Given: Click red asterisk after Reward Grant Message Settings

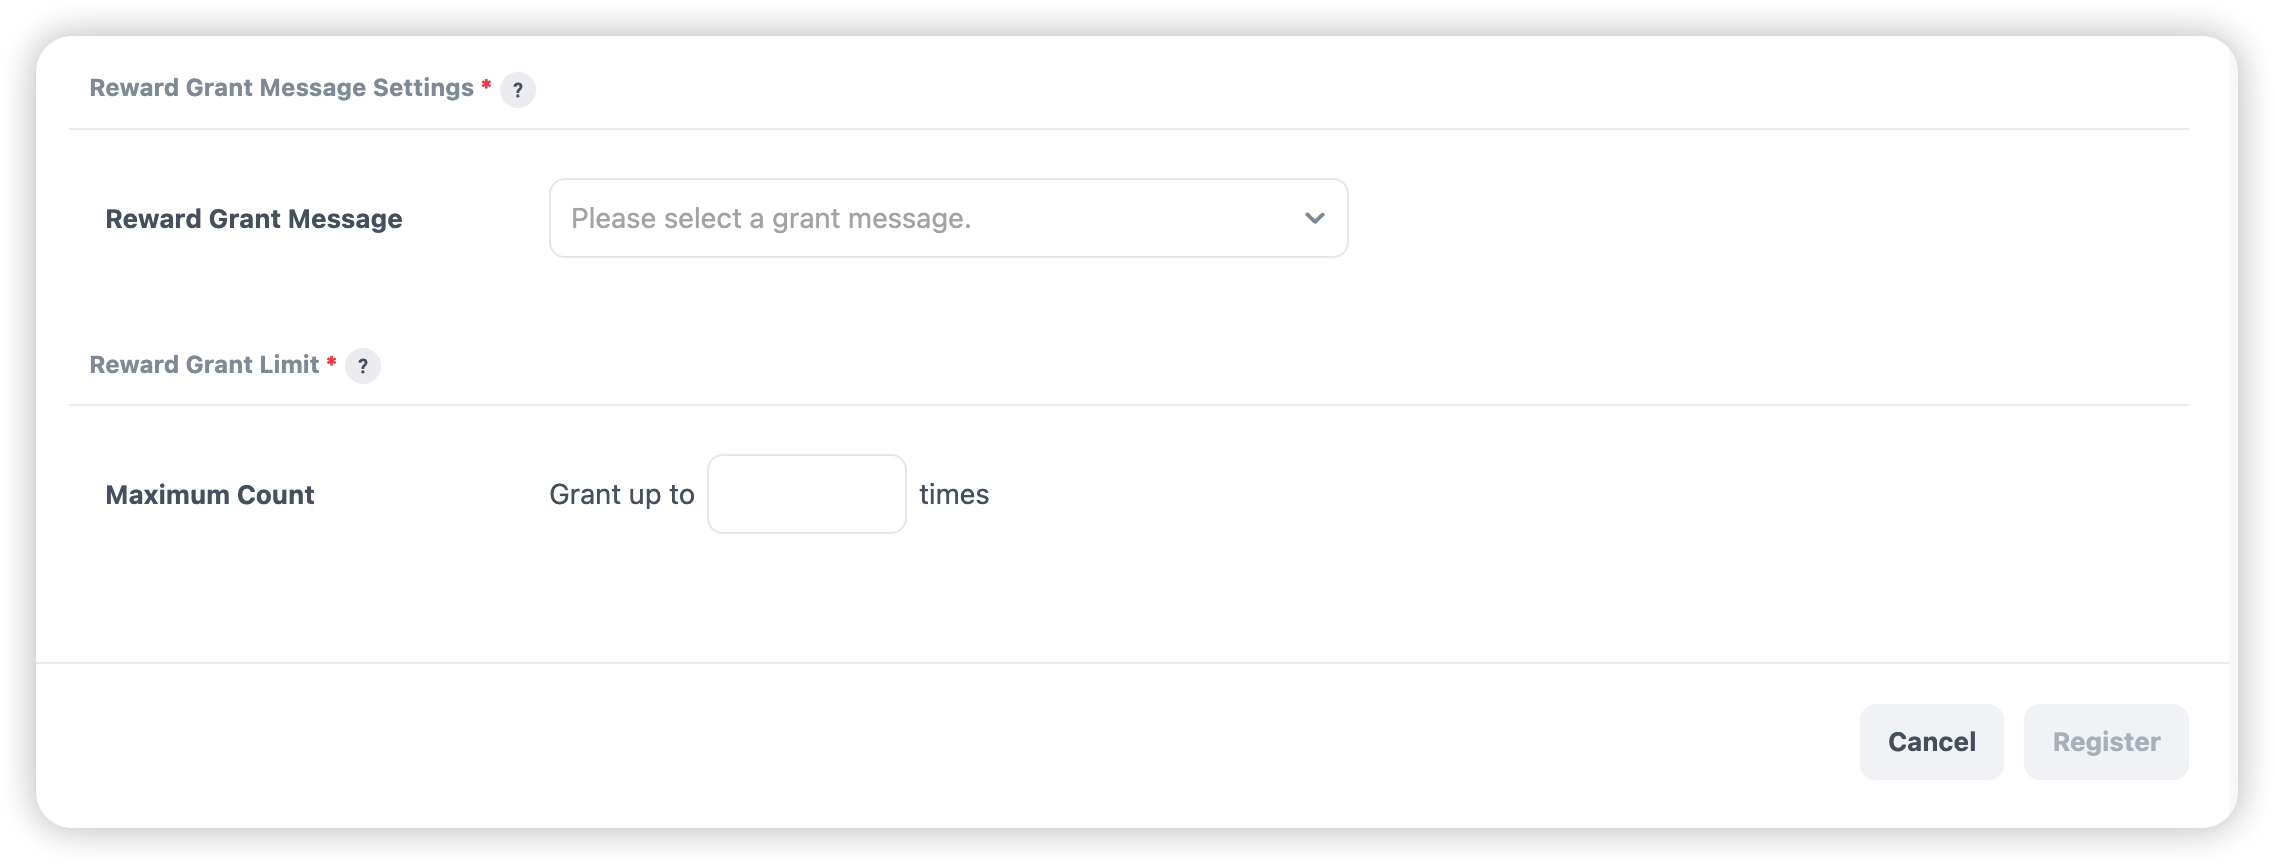Looking at the screenshot, I should coord(486,85).
